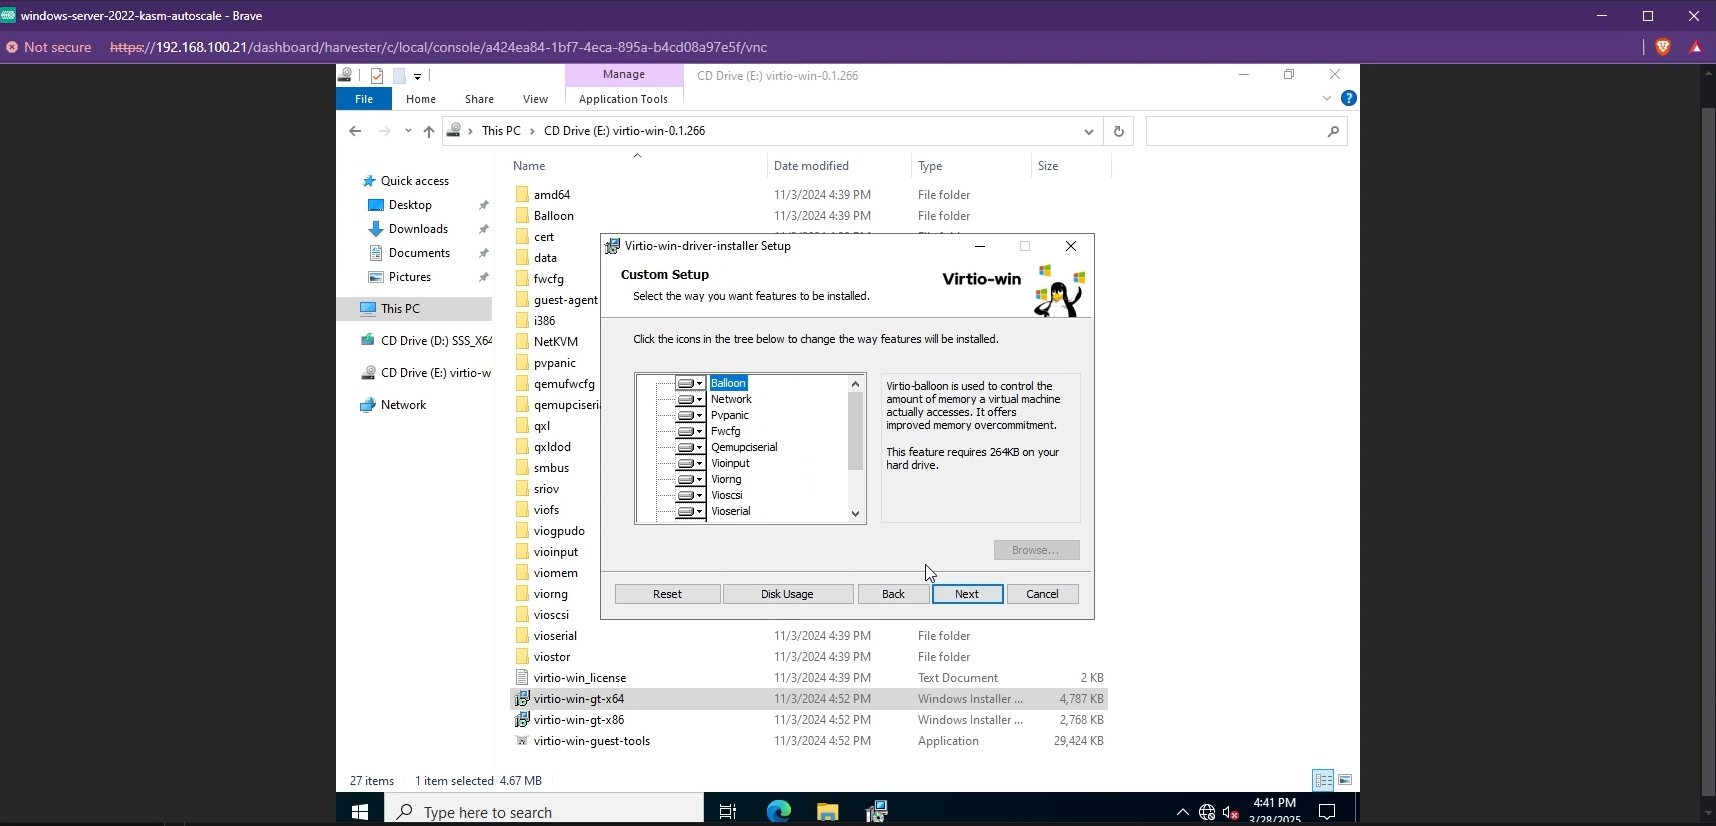
Task: Expand the address bar history dropdown
Action: [1088, 132]
